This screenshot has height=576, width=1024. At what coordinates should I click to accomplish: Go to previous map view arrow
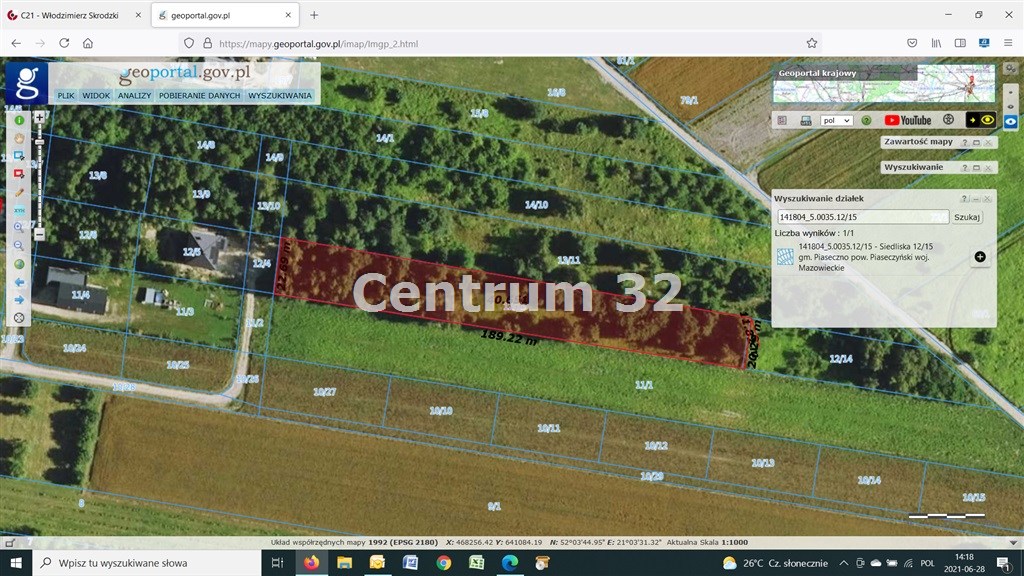coord(18,282)
